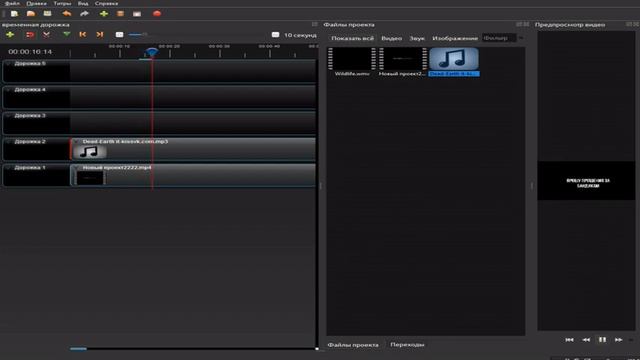
Task: Add a new track to the timeline
Action: [x=10, y=35]
